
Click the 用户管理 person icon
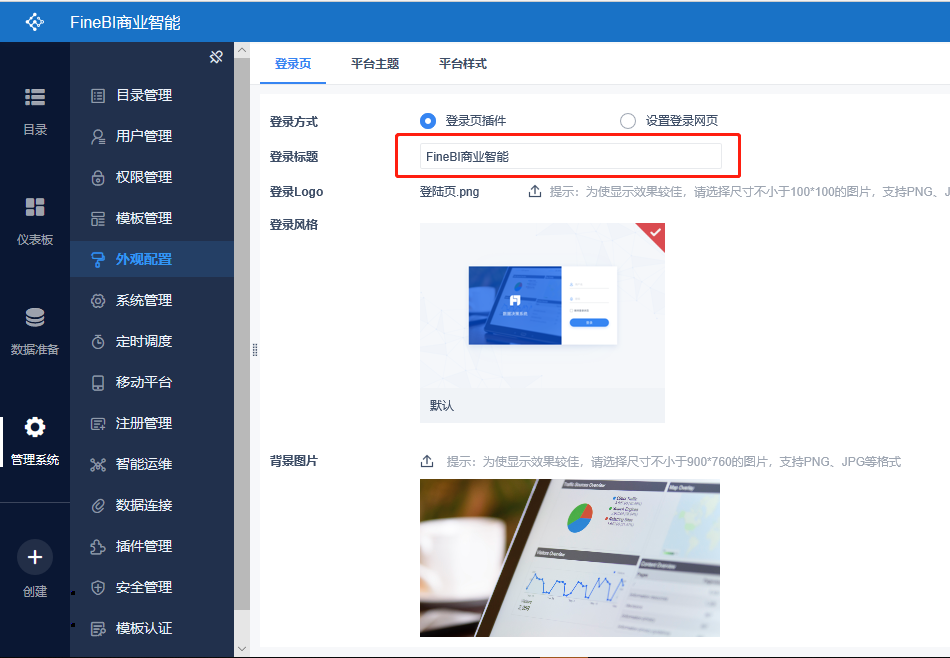click(98, 137)
